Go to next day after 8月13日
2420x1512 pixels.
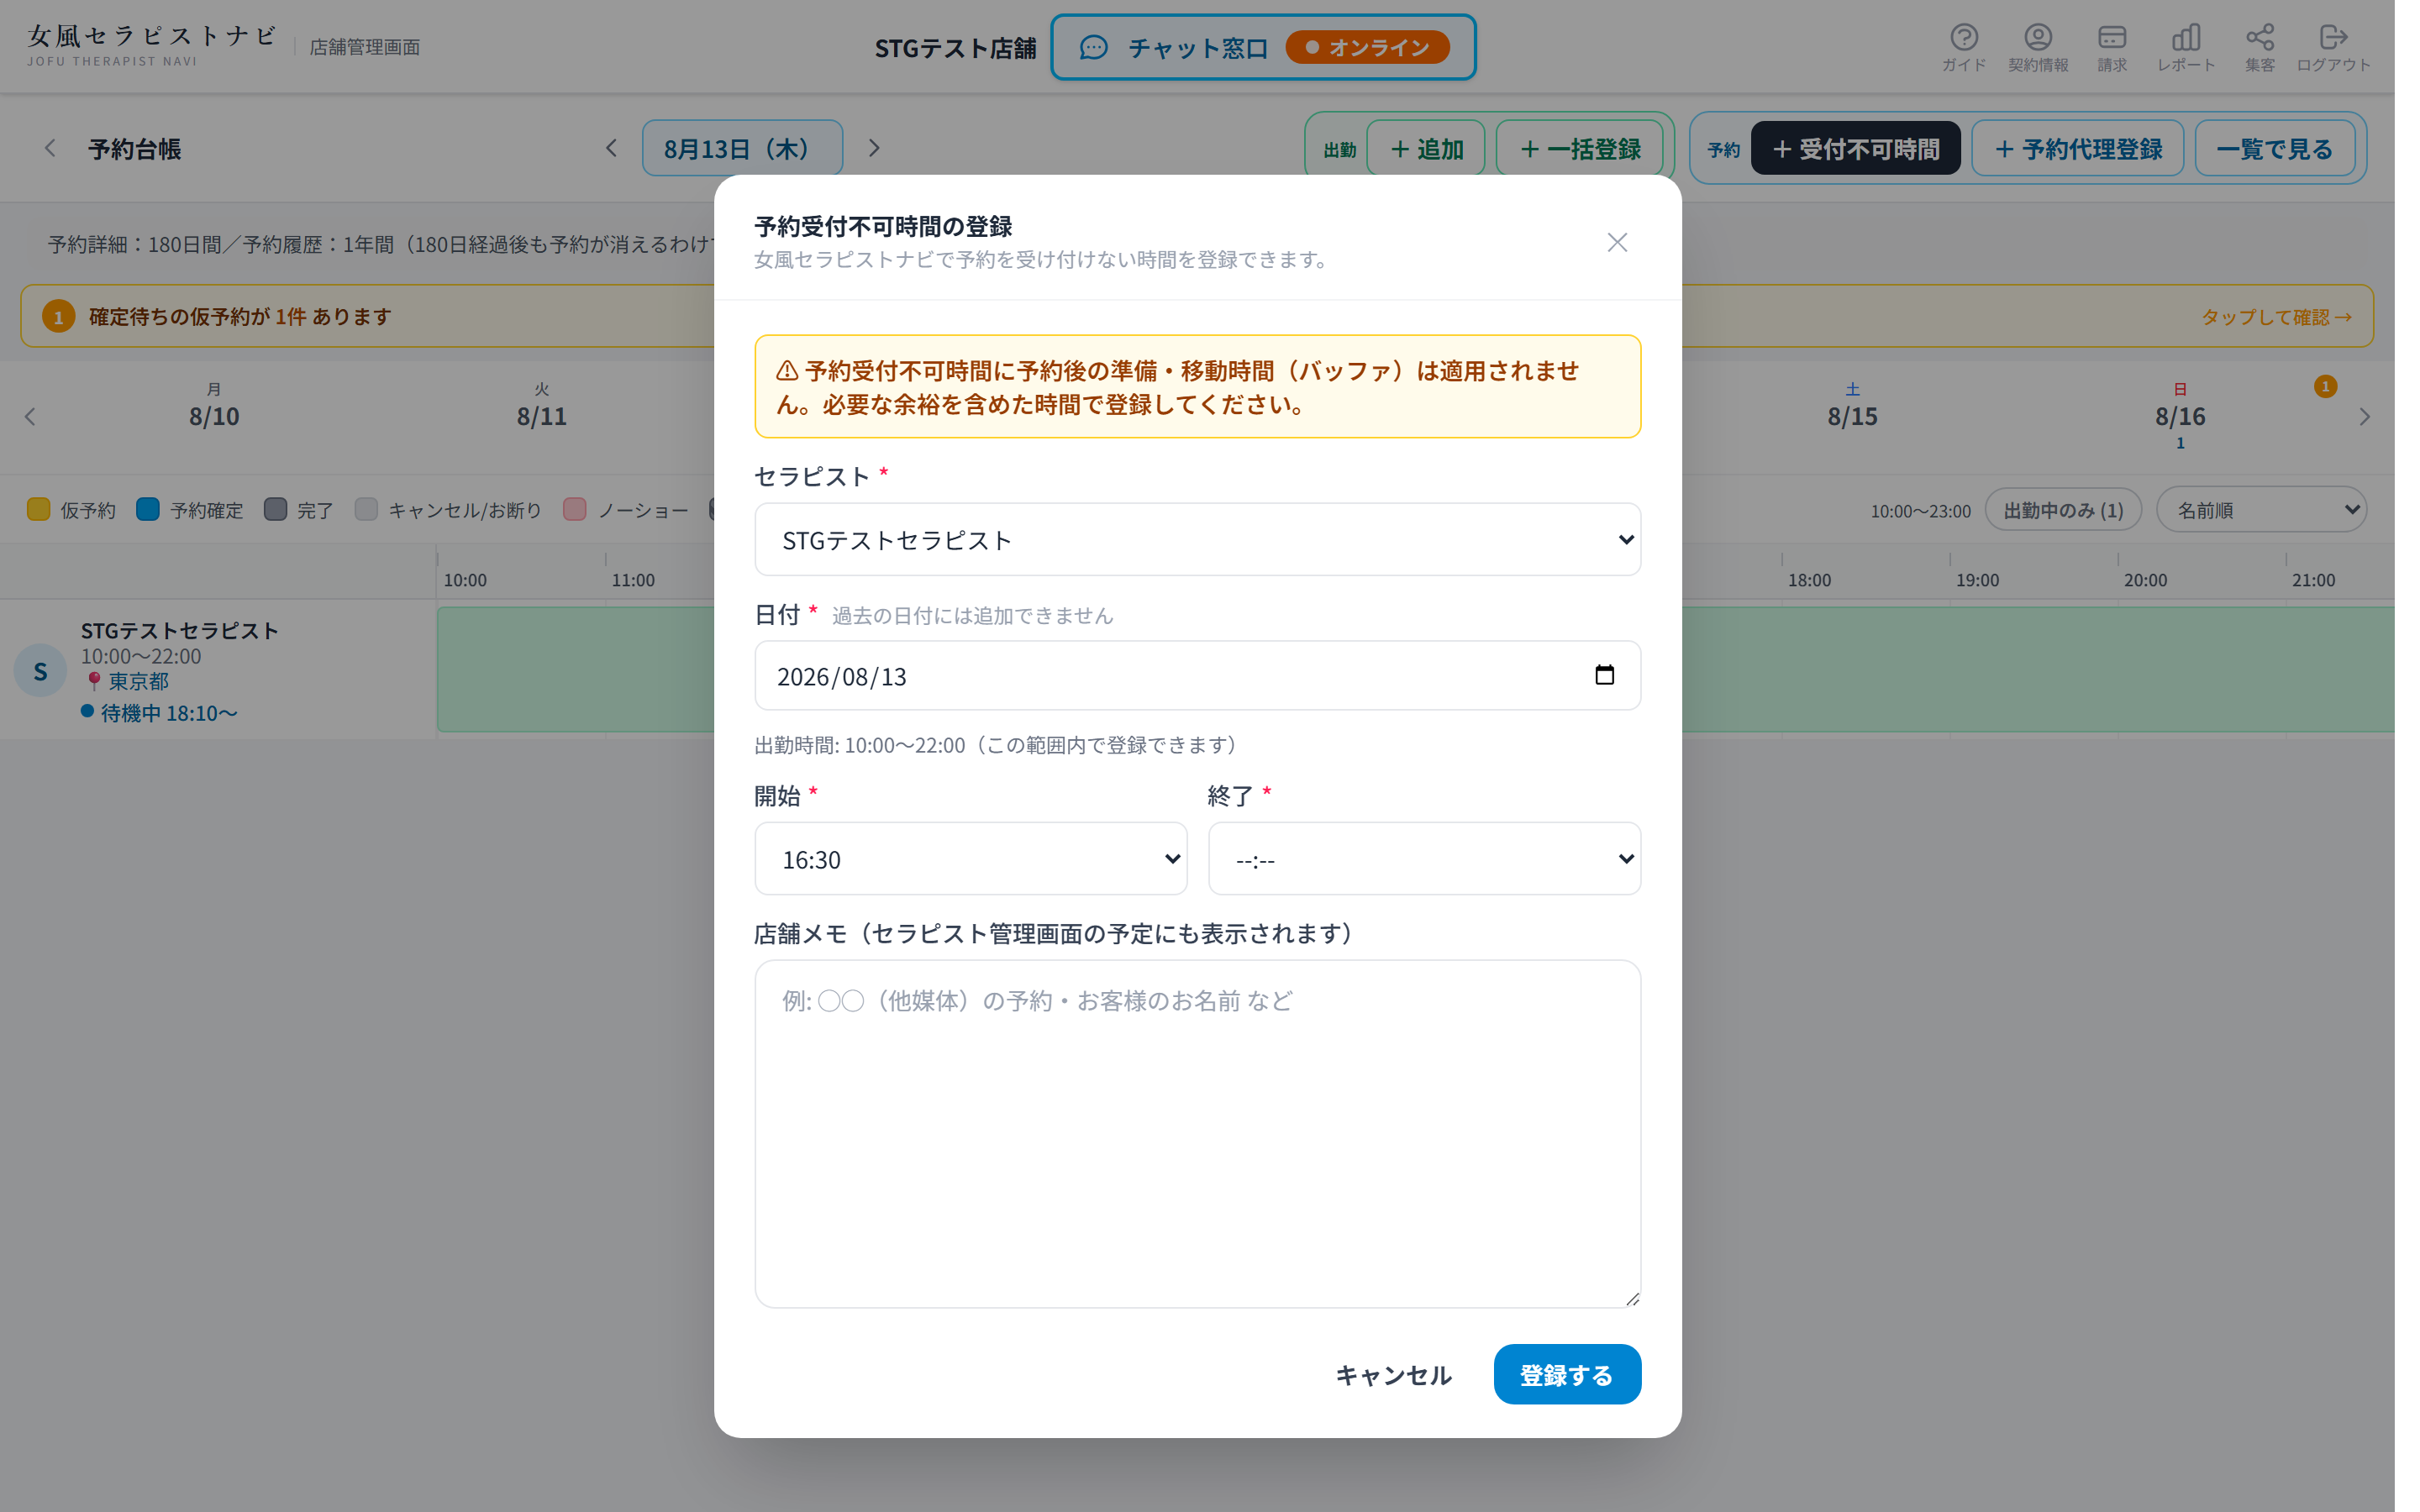pyautogui.click(x=874, y=148)
